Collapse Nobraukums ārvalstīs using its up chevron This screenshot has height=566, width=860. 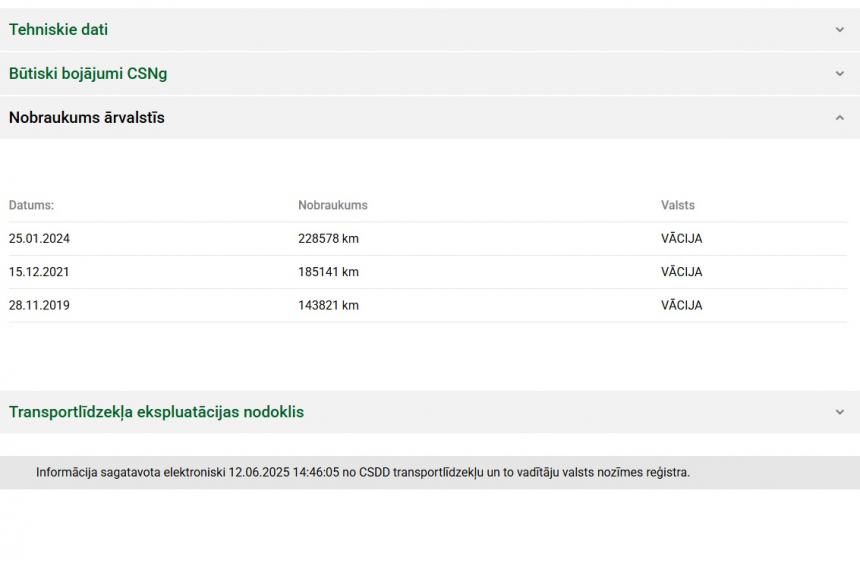[x=839, y=118]
